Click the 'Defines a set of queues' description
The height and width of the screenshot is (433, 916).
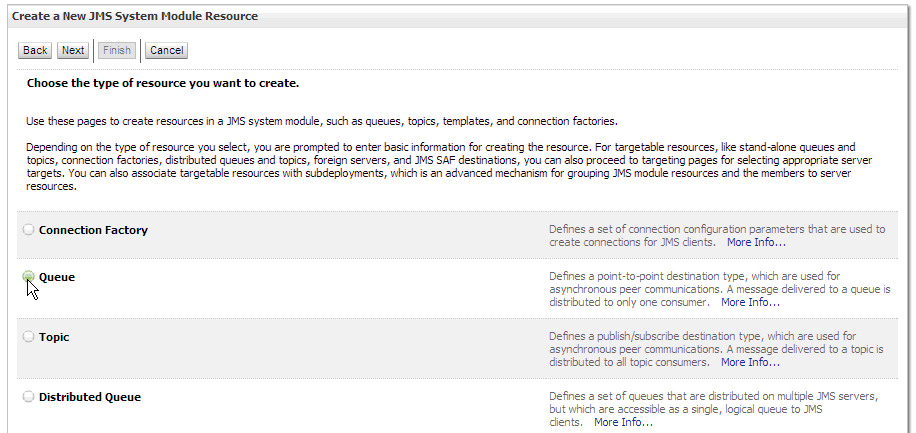click(713, 409)
